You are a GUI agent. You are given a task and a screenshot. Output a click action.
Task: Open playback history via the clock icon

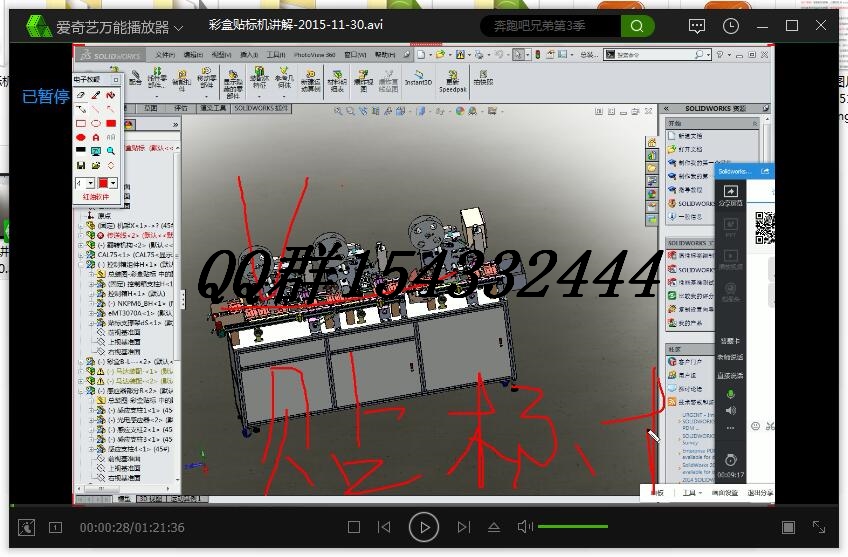(x=731, y=26)
